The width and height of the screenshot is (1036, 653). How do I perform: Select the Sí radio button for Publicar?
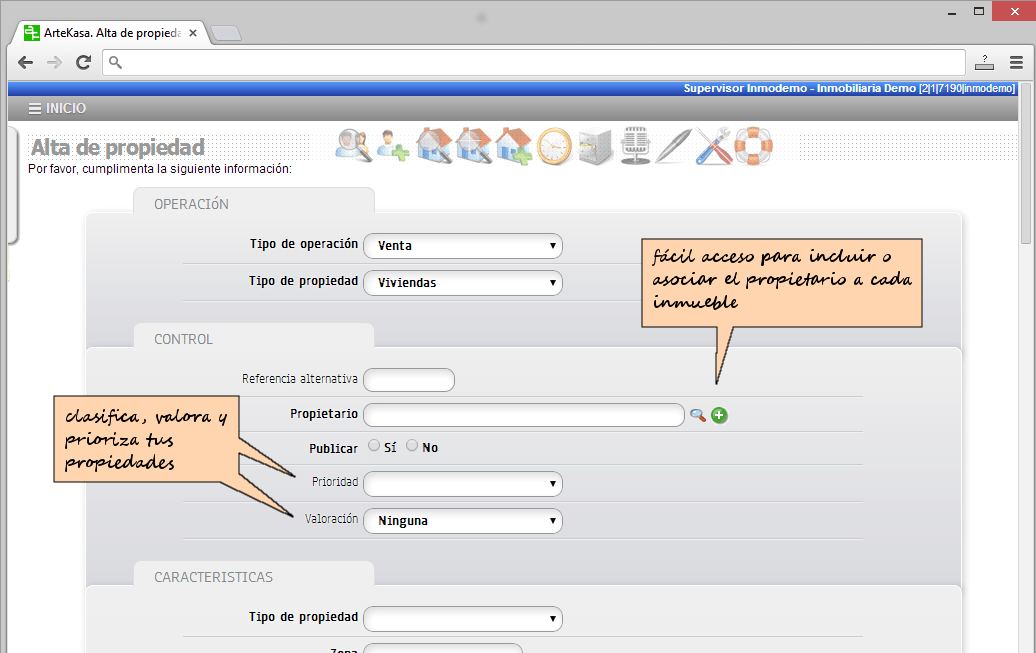click(374, 446)
